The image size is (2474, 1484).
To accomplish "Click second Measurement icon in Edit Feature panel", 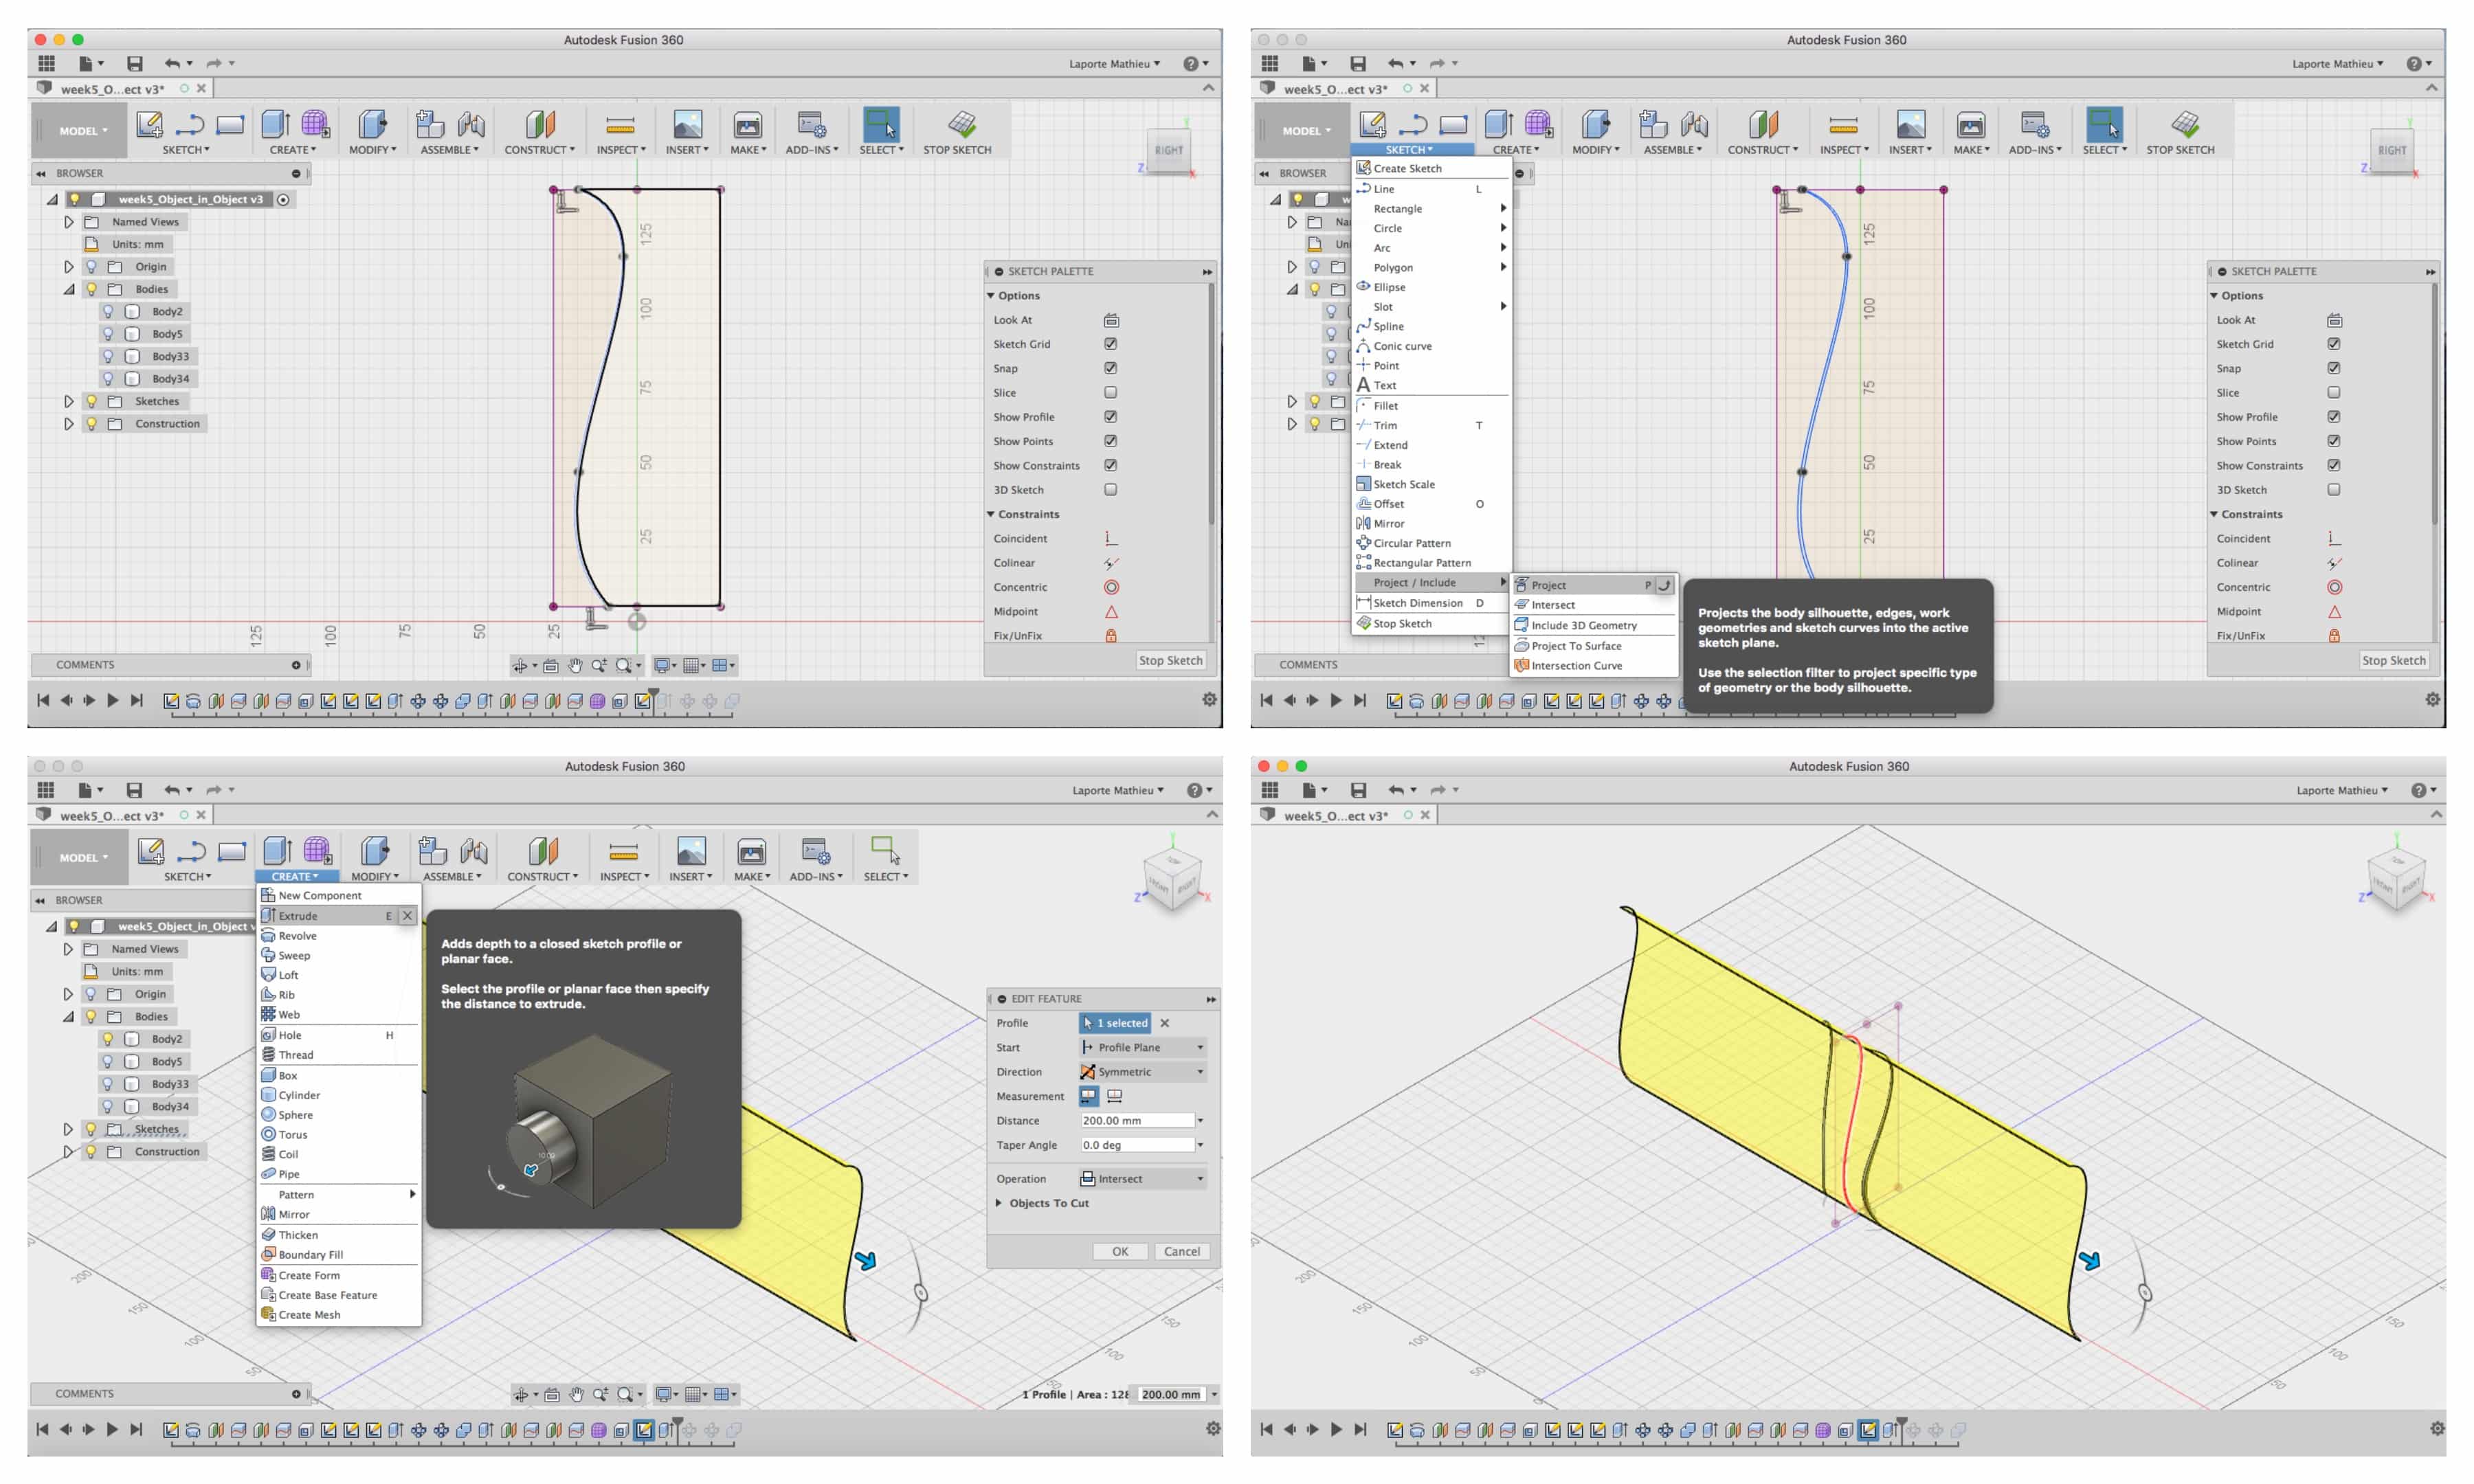I will coord(1114,1096).
